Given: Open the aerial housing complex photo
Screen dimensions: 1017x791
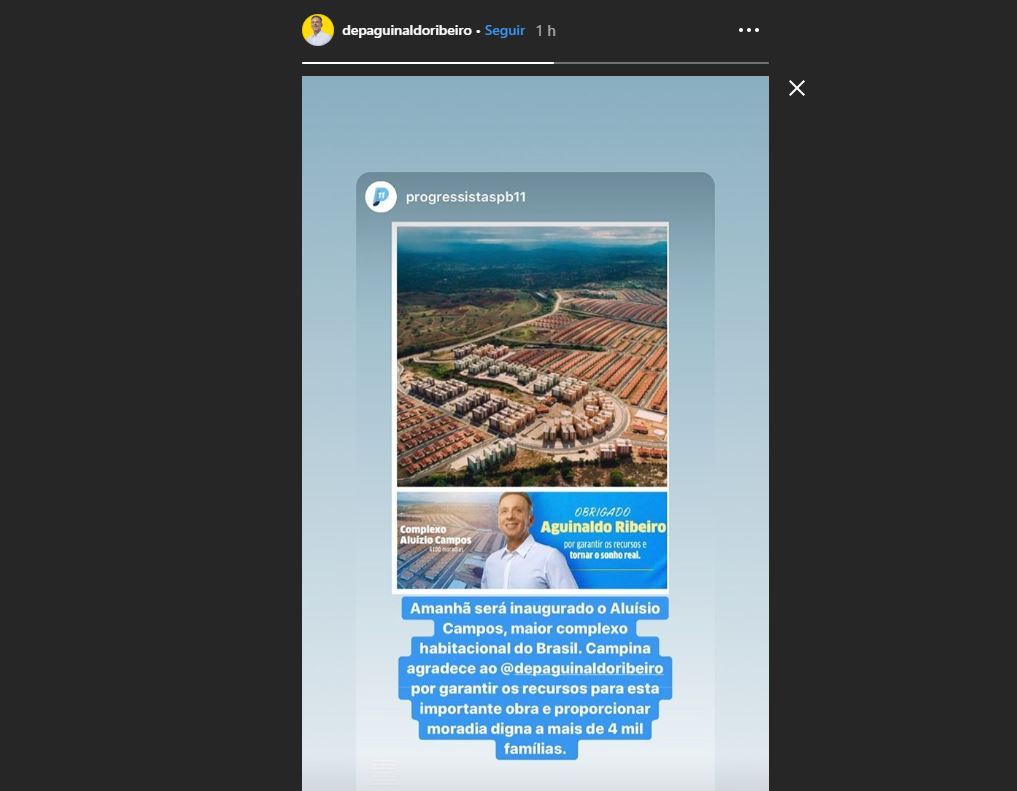Looking at the screenshot, I should 532,355.
